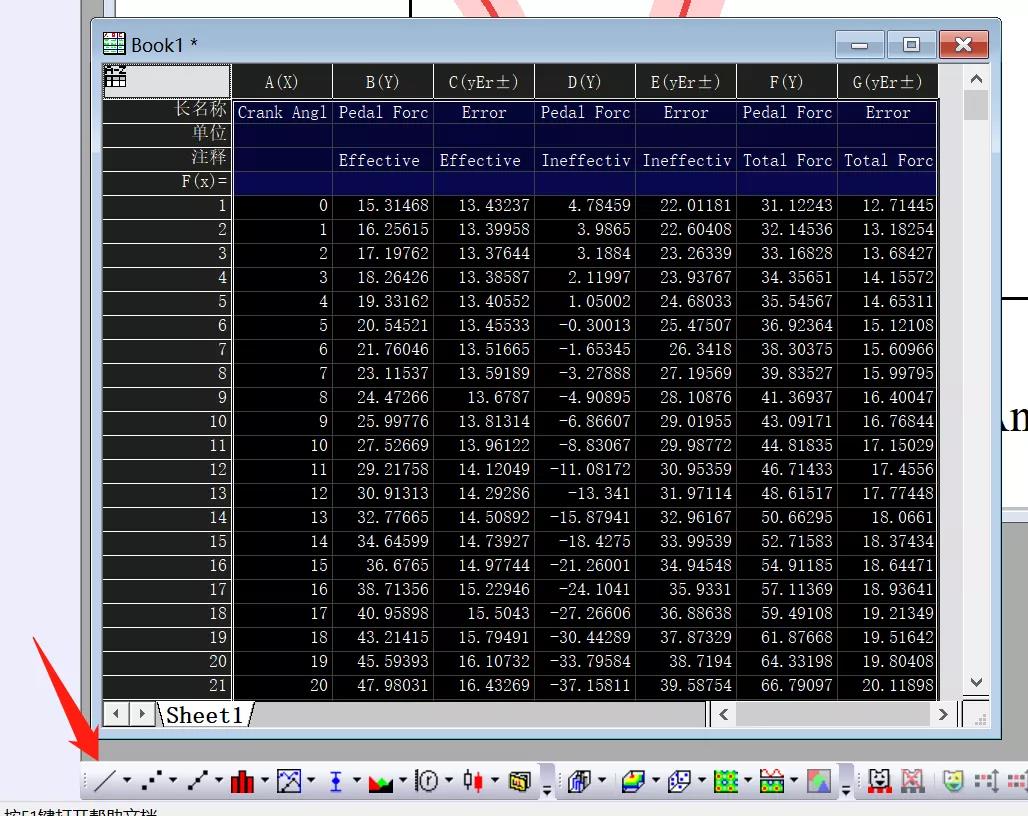The width and height of the screenshot is (1028, 816).
Task: Click horizontal scrollbar left arrow
Action: 724,714
